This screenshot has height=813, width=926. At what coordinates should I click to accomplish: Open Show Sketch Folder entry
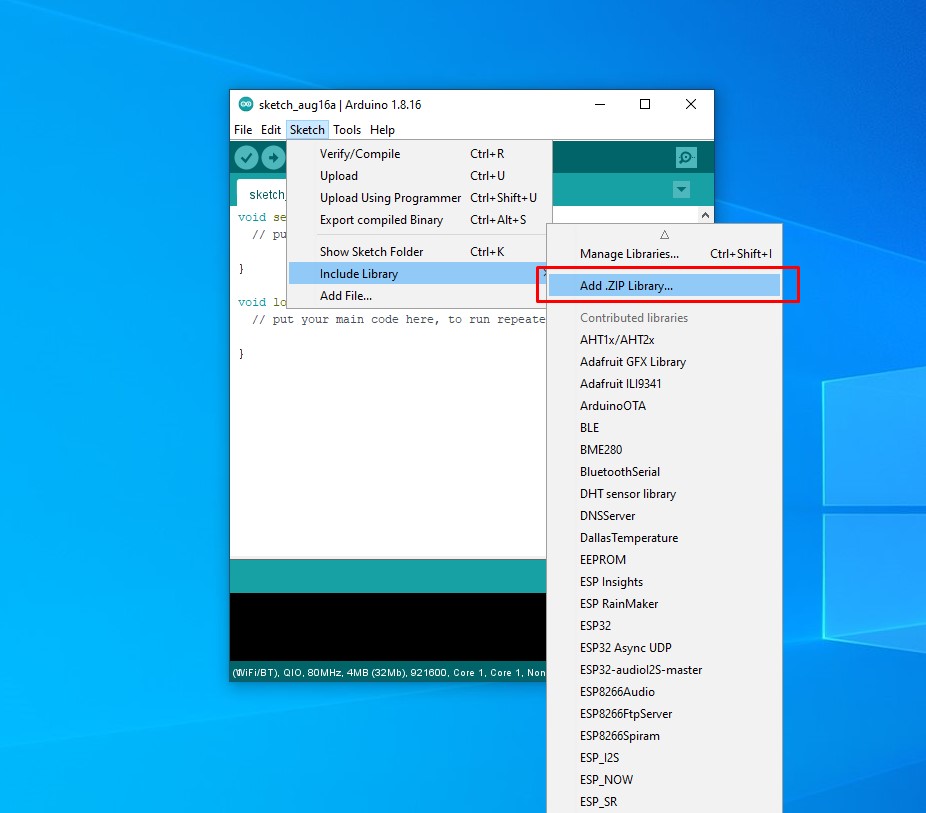pos(371,252)
